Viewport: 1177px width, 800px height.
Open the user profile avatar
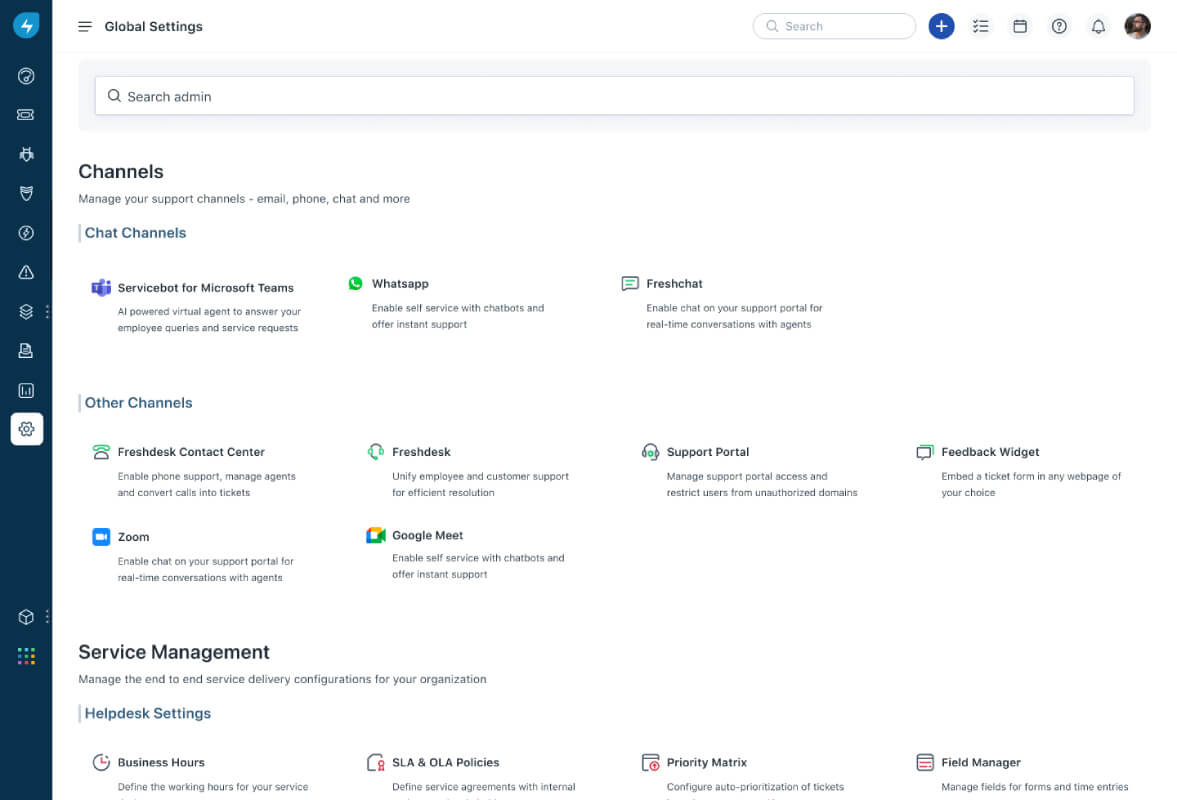click(1137, 26)
